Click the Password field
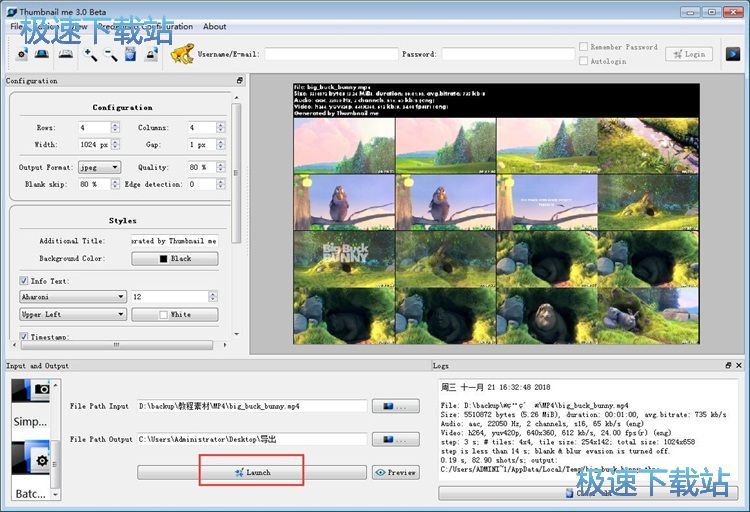The image size is (750, 512). [508, 54]
